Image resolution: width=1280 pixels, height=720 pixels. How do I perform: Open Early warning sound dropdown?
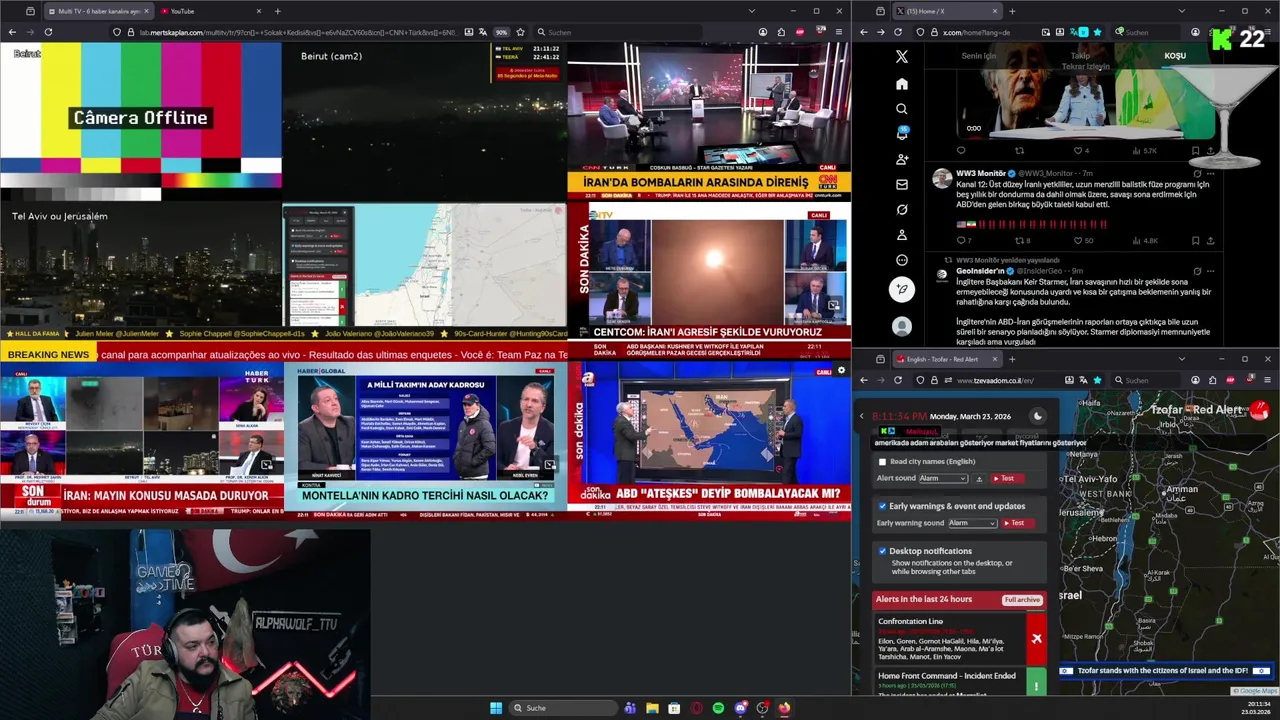tap(972, 523)
